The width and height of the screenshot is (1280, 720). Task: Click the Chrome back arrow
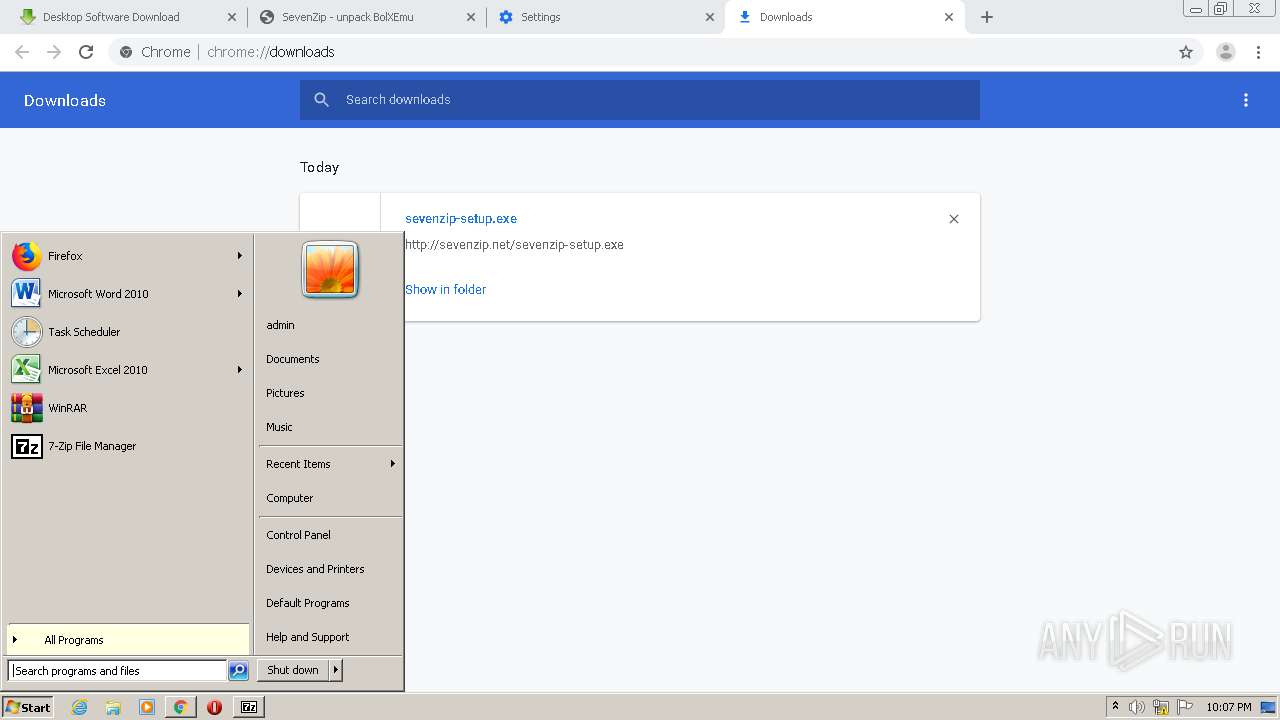(22, 52)
